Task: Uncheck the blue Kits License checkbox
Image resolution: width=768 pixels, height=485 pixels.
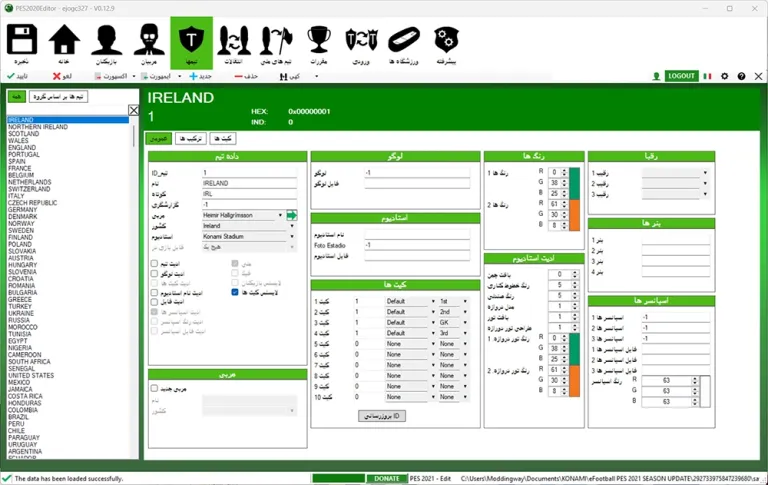Action: click(235, 292)
